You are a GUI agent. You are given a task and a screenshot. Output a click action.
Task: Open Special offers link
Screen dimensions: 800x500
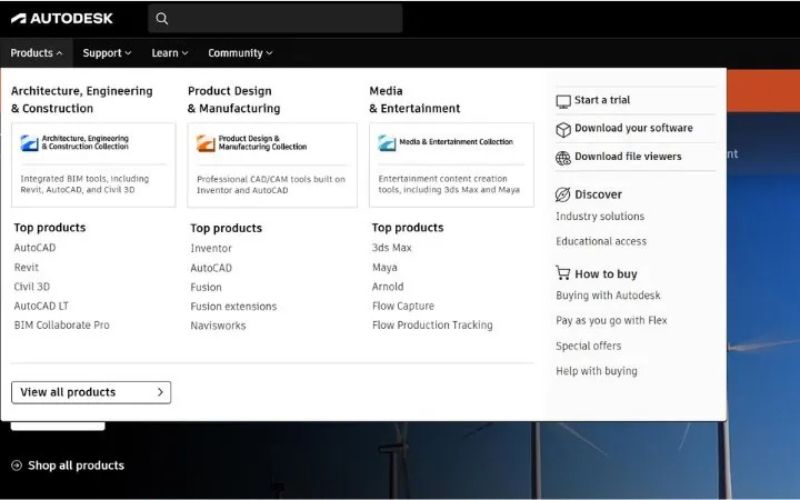[x=589, y=346]
